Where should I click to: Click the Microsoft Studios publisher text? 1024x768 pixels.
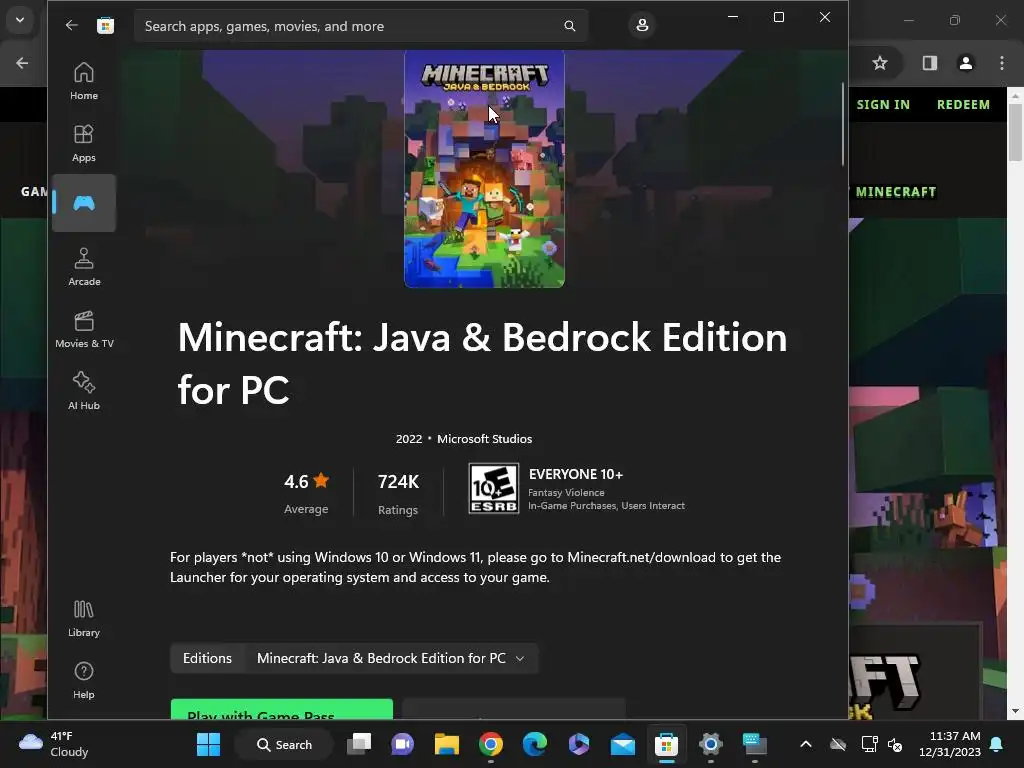pyautogui.click(x=485, y=439)
